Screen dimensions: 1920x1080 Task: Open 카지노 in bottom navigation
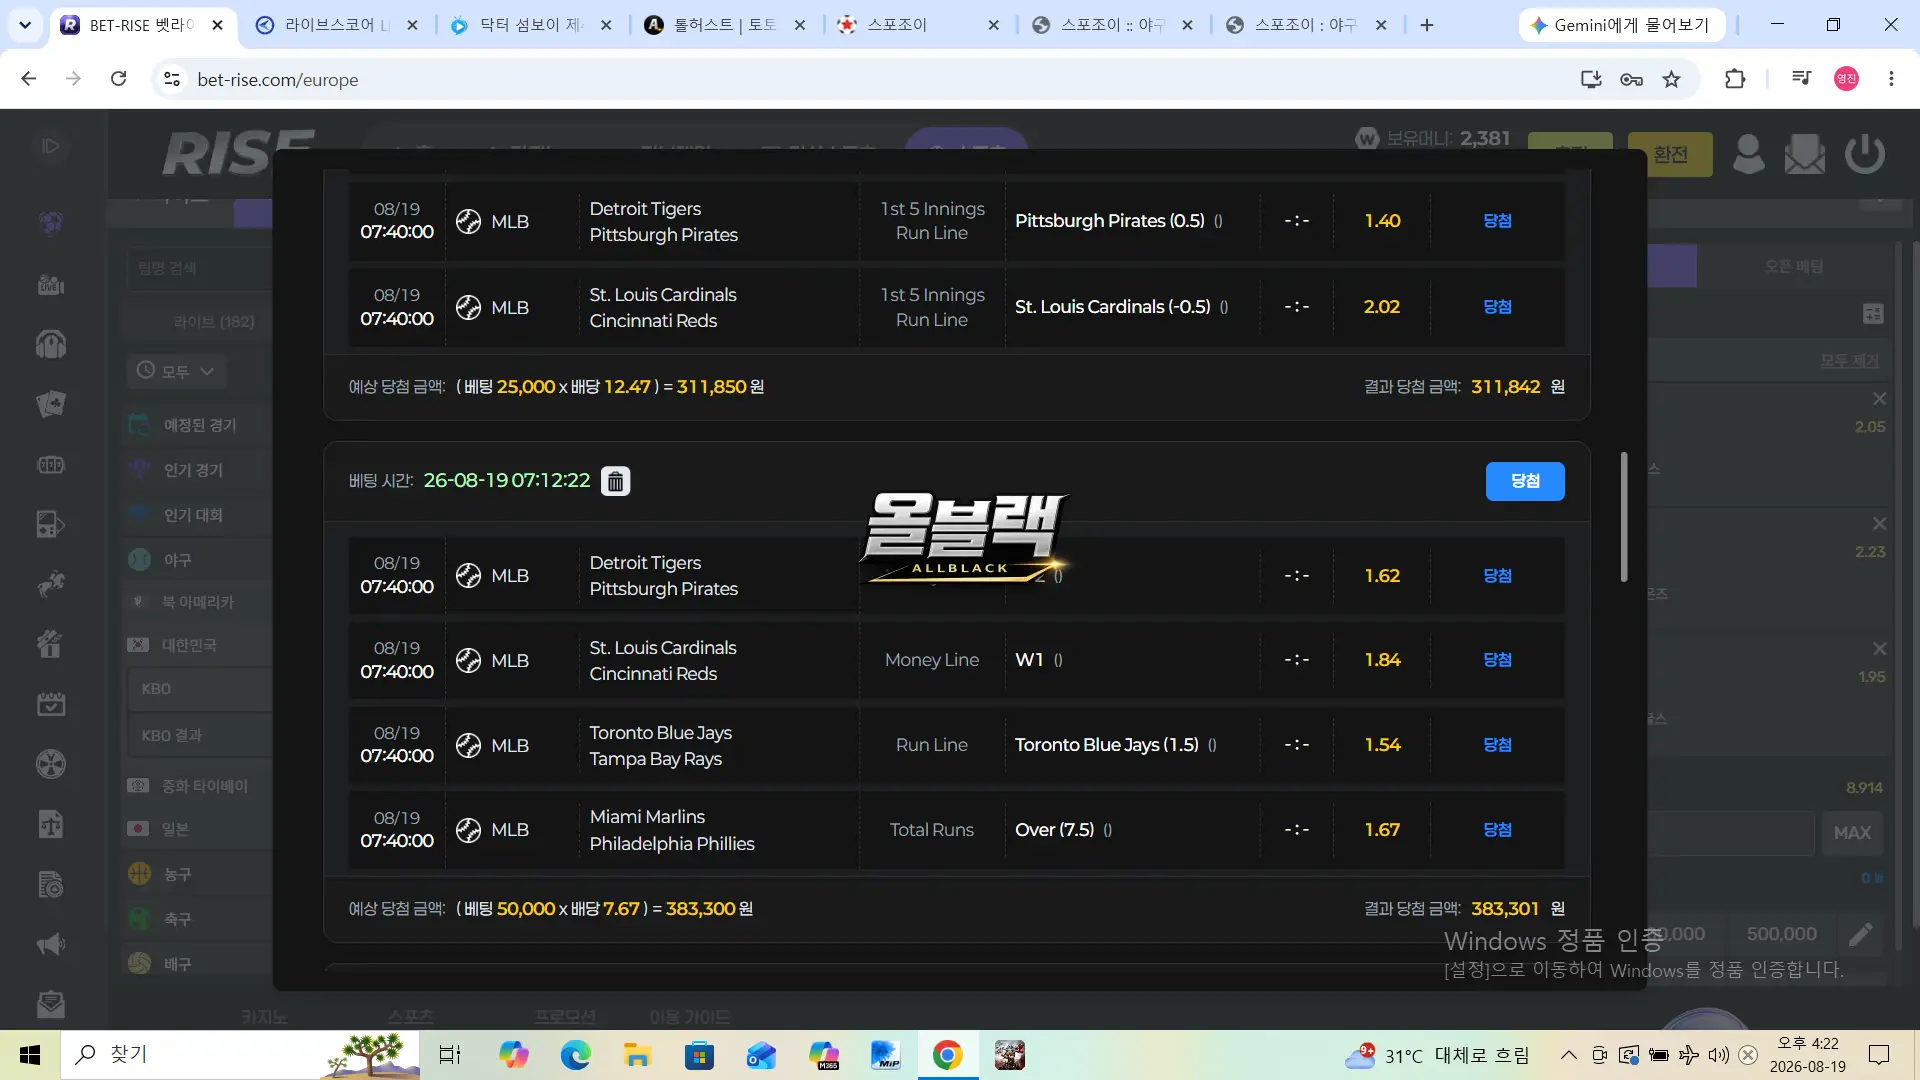pyautogui.click(x=264, y=1017)
